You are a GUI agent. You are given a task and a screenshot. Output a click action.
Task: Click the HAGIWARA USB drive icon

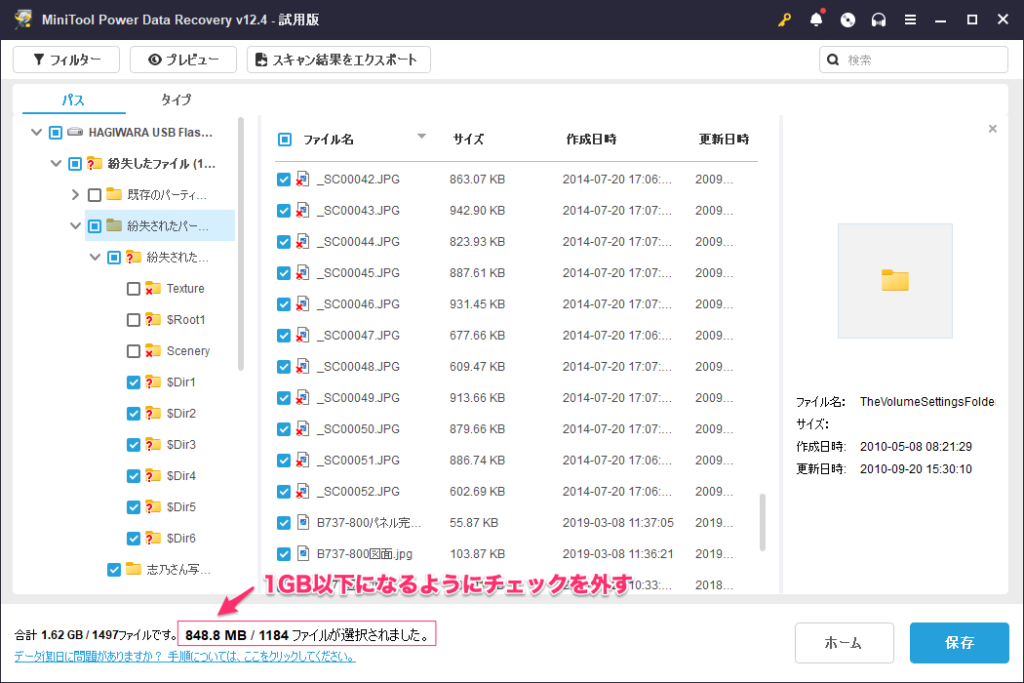coord(76,132)
